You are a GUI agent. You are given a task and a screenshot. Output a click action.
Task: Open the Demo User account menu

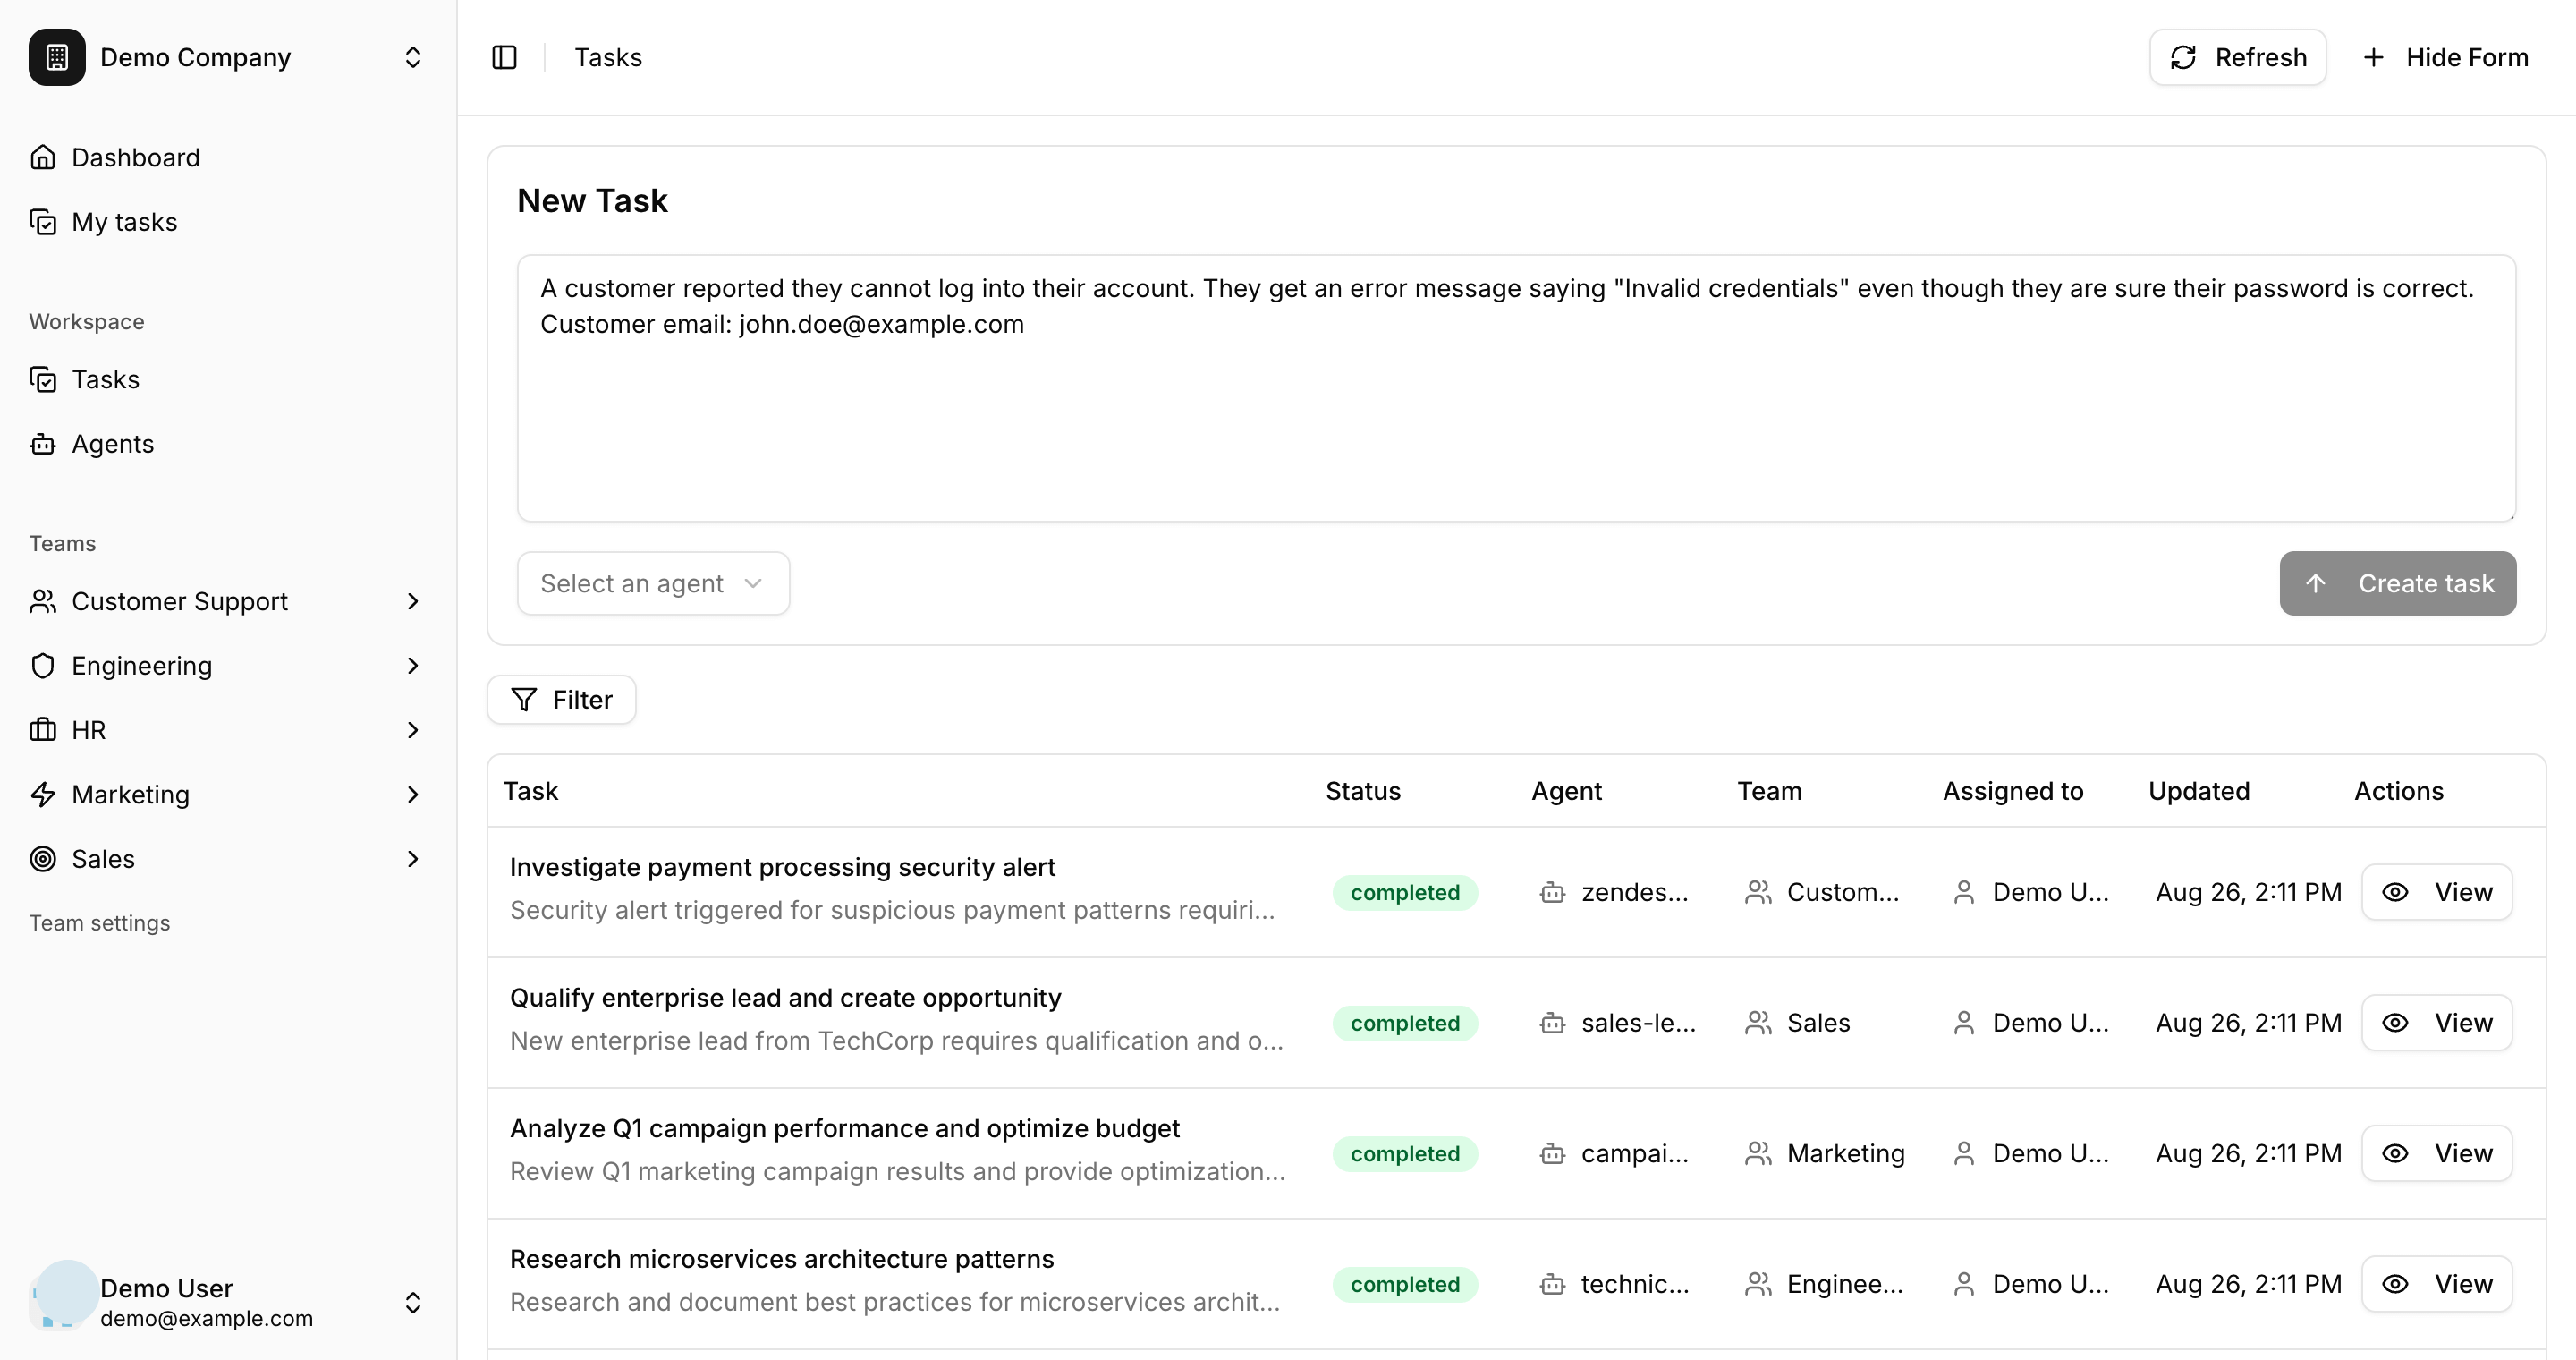tap(228, 1302)
